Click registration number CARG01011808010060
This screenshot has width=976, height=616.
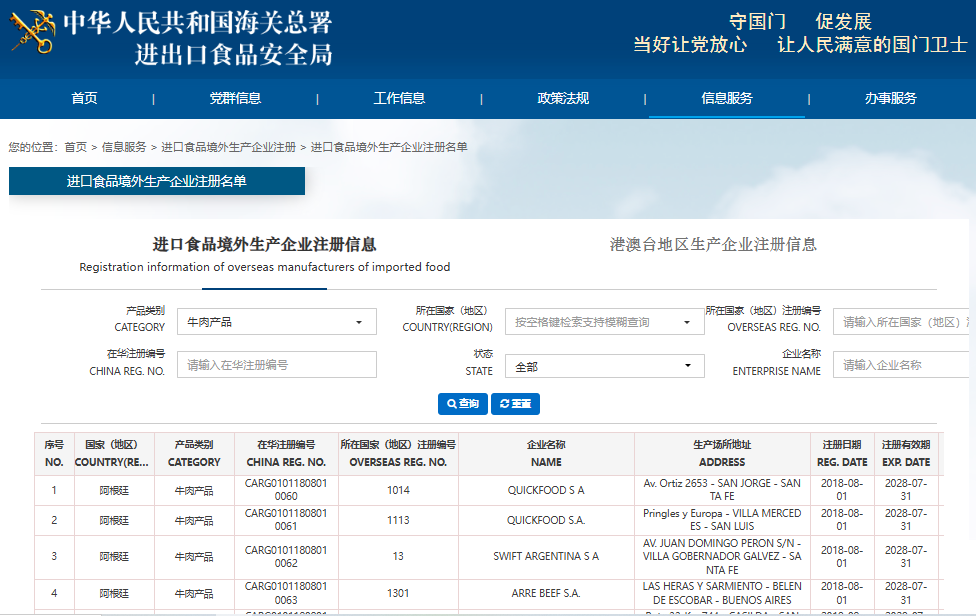[286, 490]
